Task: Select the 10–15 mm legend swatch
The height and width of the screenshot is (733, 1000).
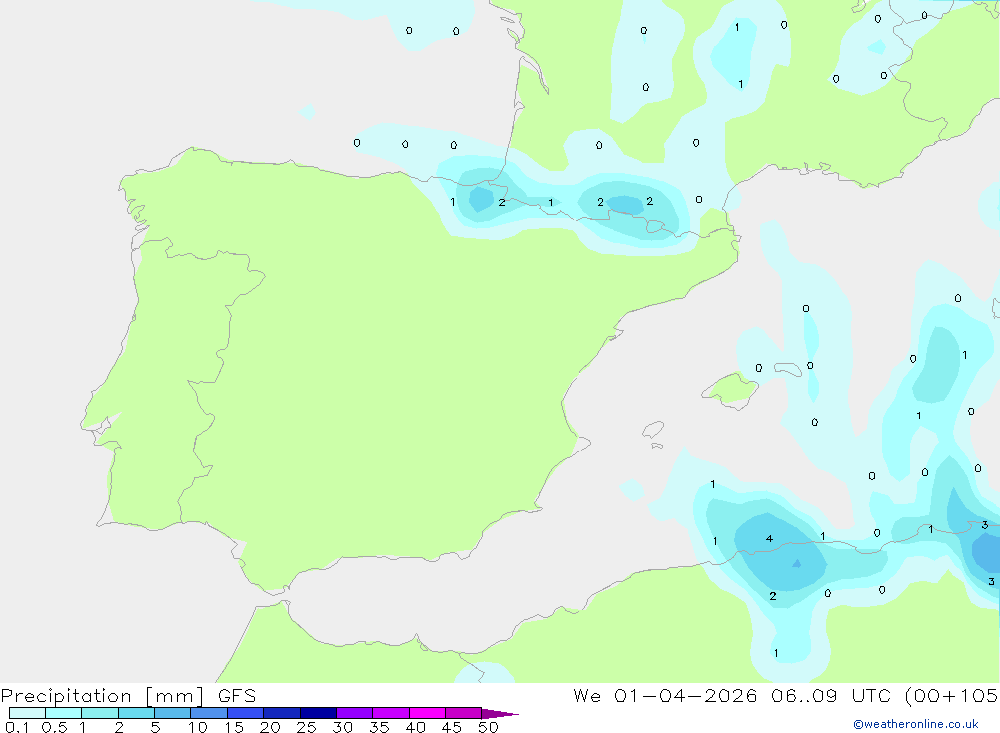Action: point(209,713)
